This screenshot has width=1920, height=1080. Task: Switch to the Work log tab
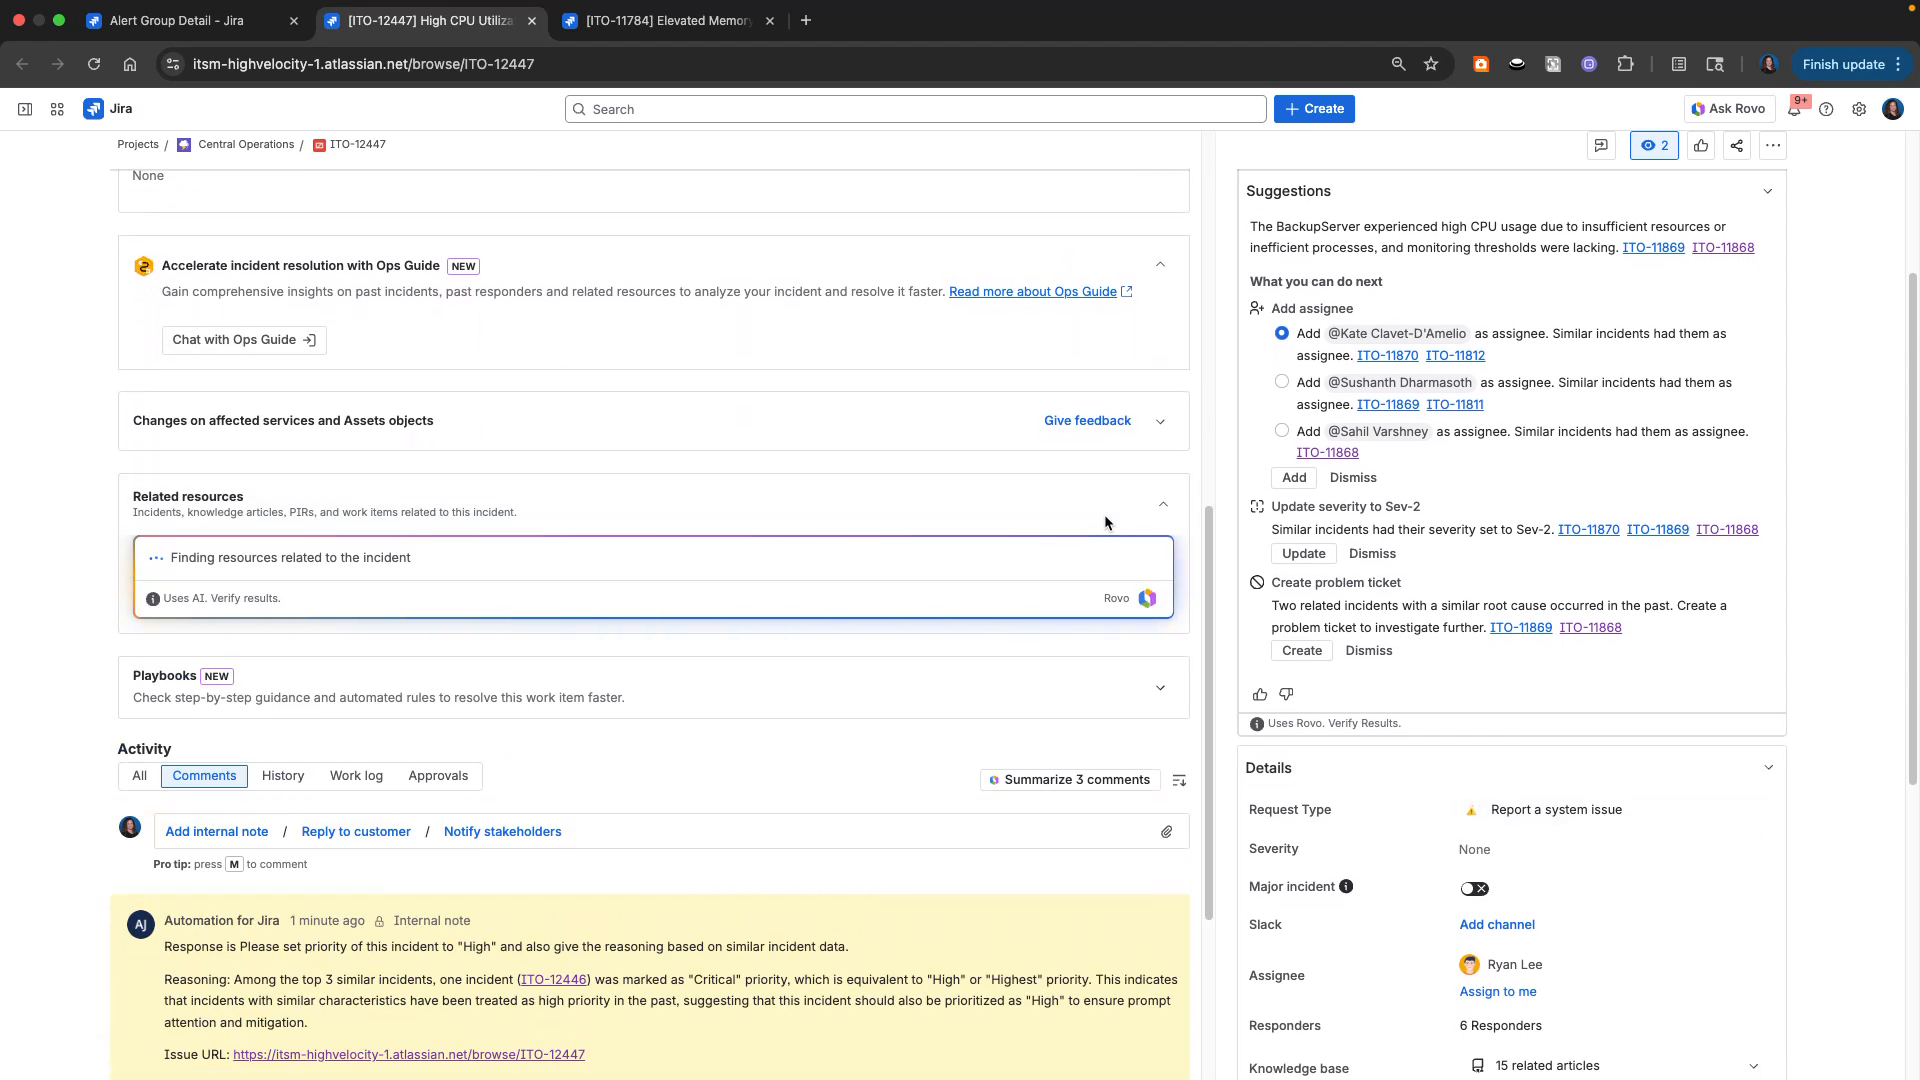coord(356,775)
